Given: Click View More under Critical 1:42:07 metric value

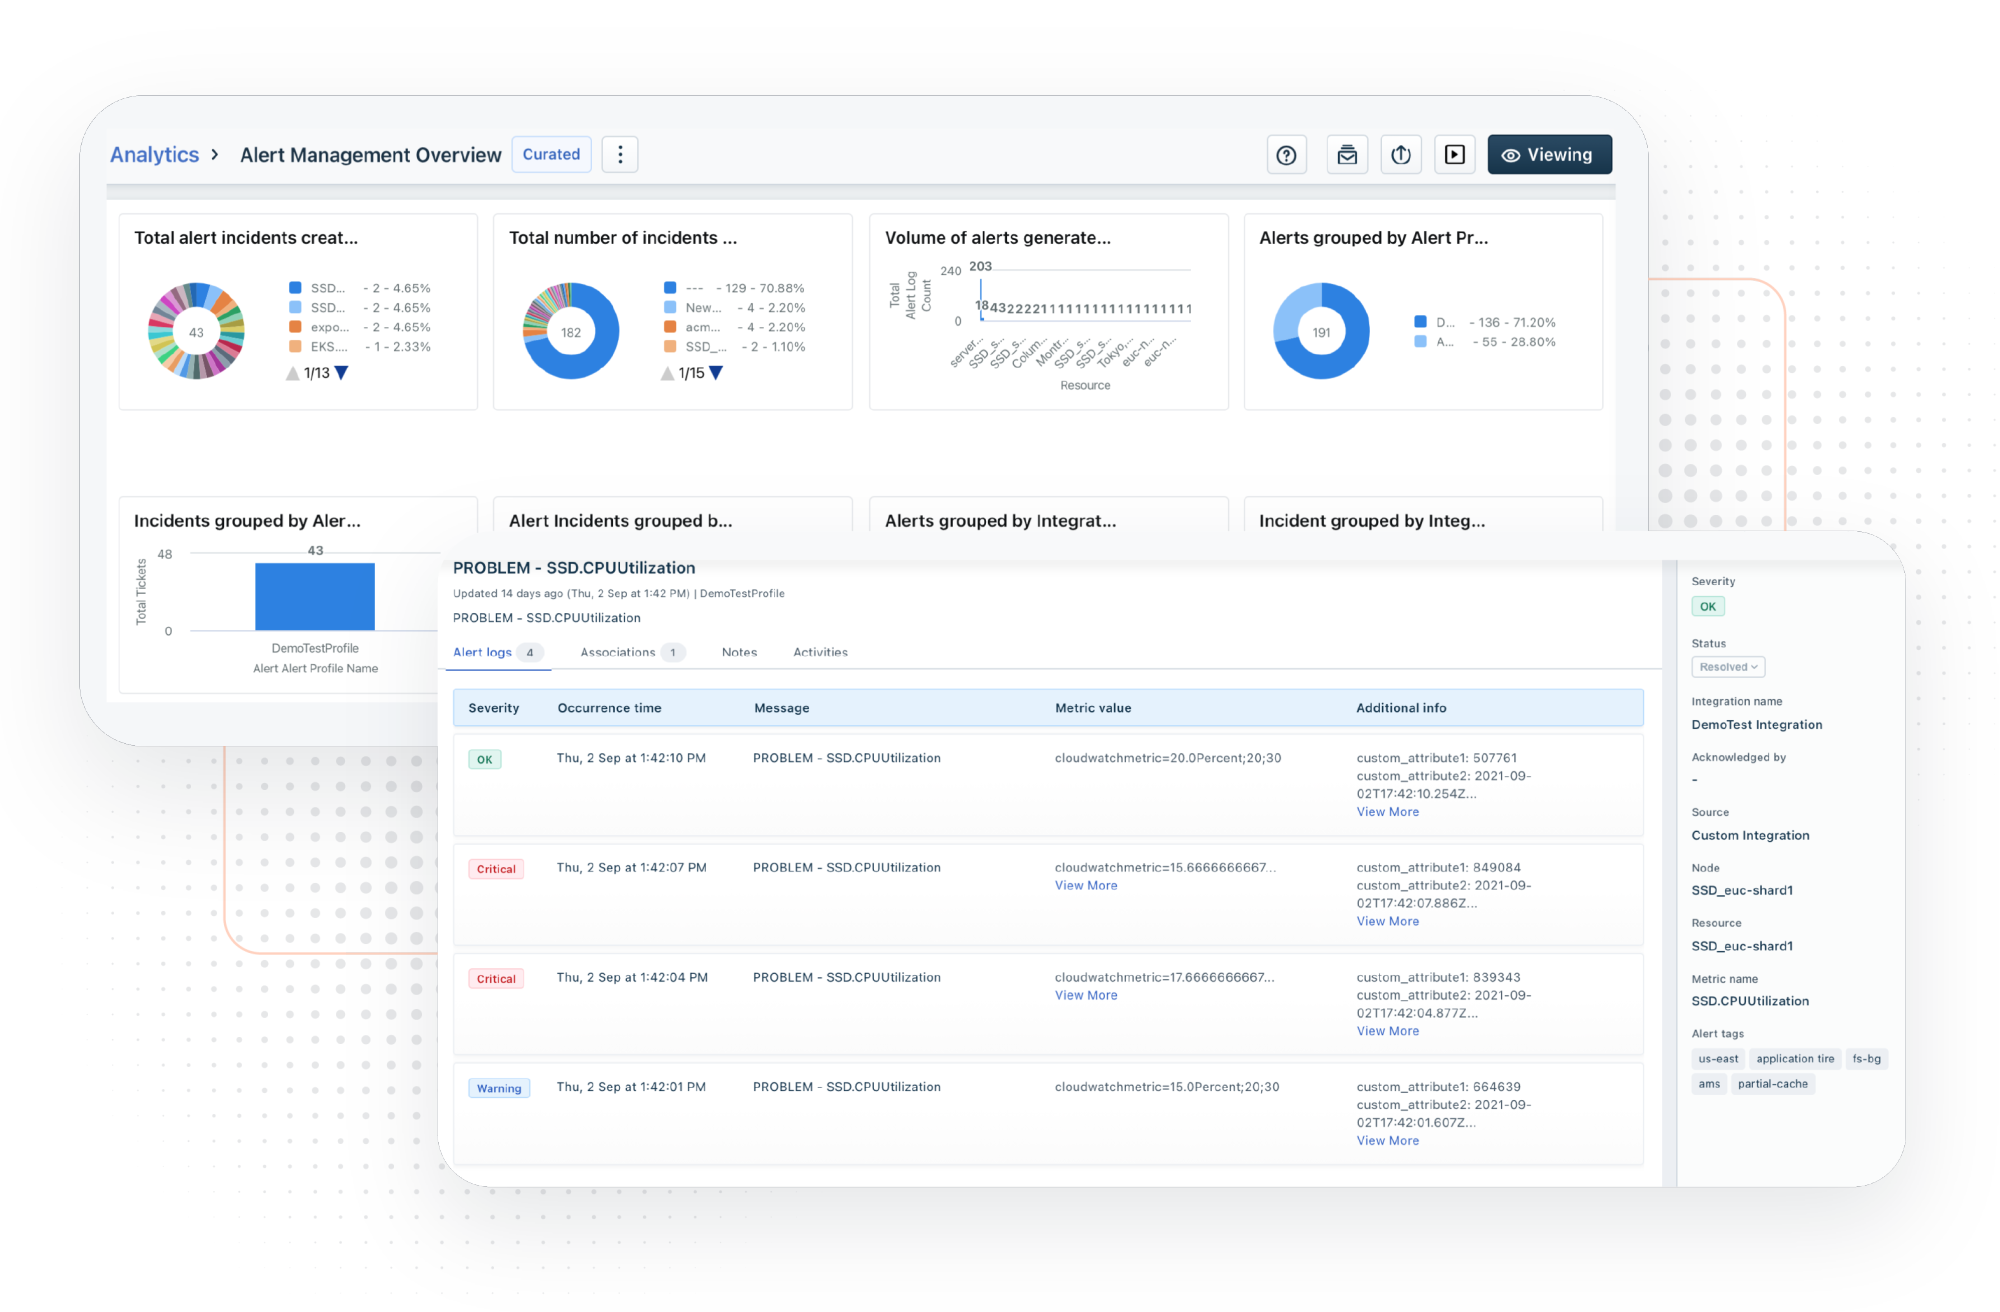Looking at the screenshot, I should [x=1085, y=885].
